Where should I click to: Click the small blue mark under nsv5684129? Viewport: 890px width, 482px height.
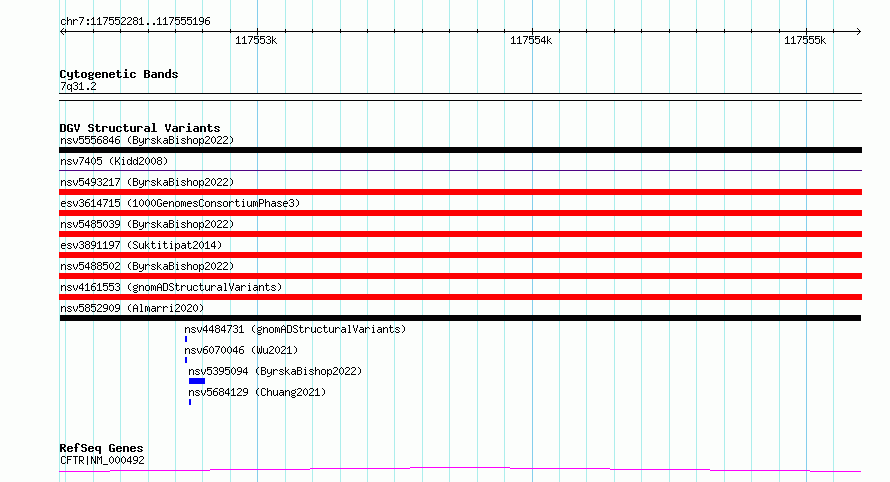(x=190, y=402)
